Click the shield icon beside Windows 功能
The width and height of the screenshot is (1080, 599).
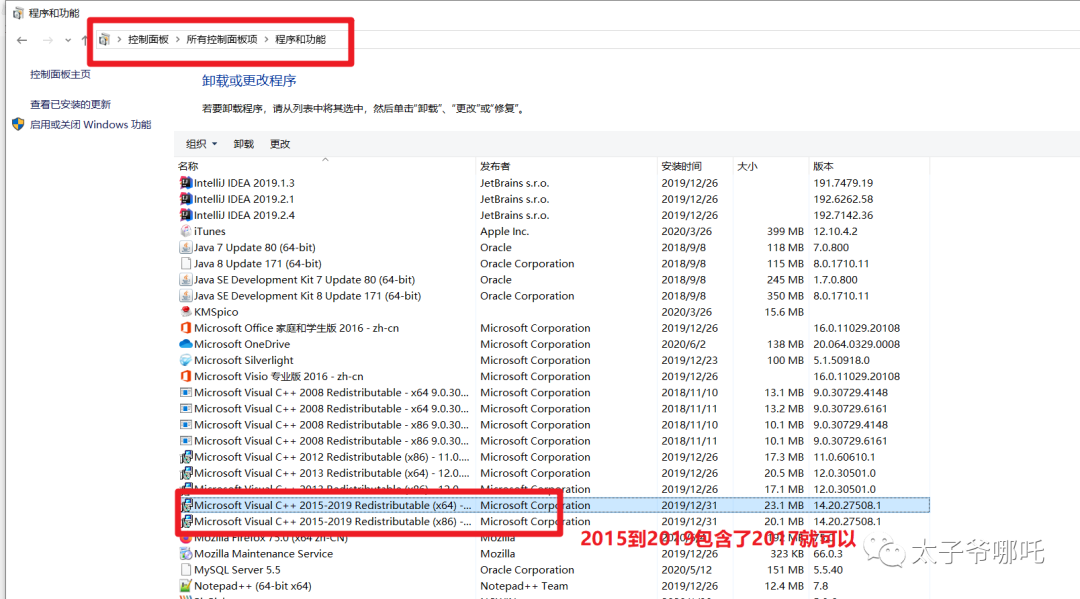[x=19, y=125]
